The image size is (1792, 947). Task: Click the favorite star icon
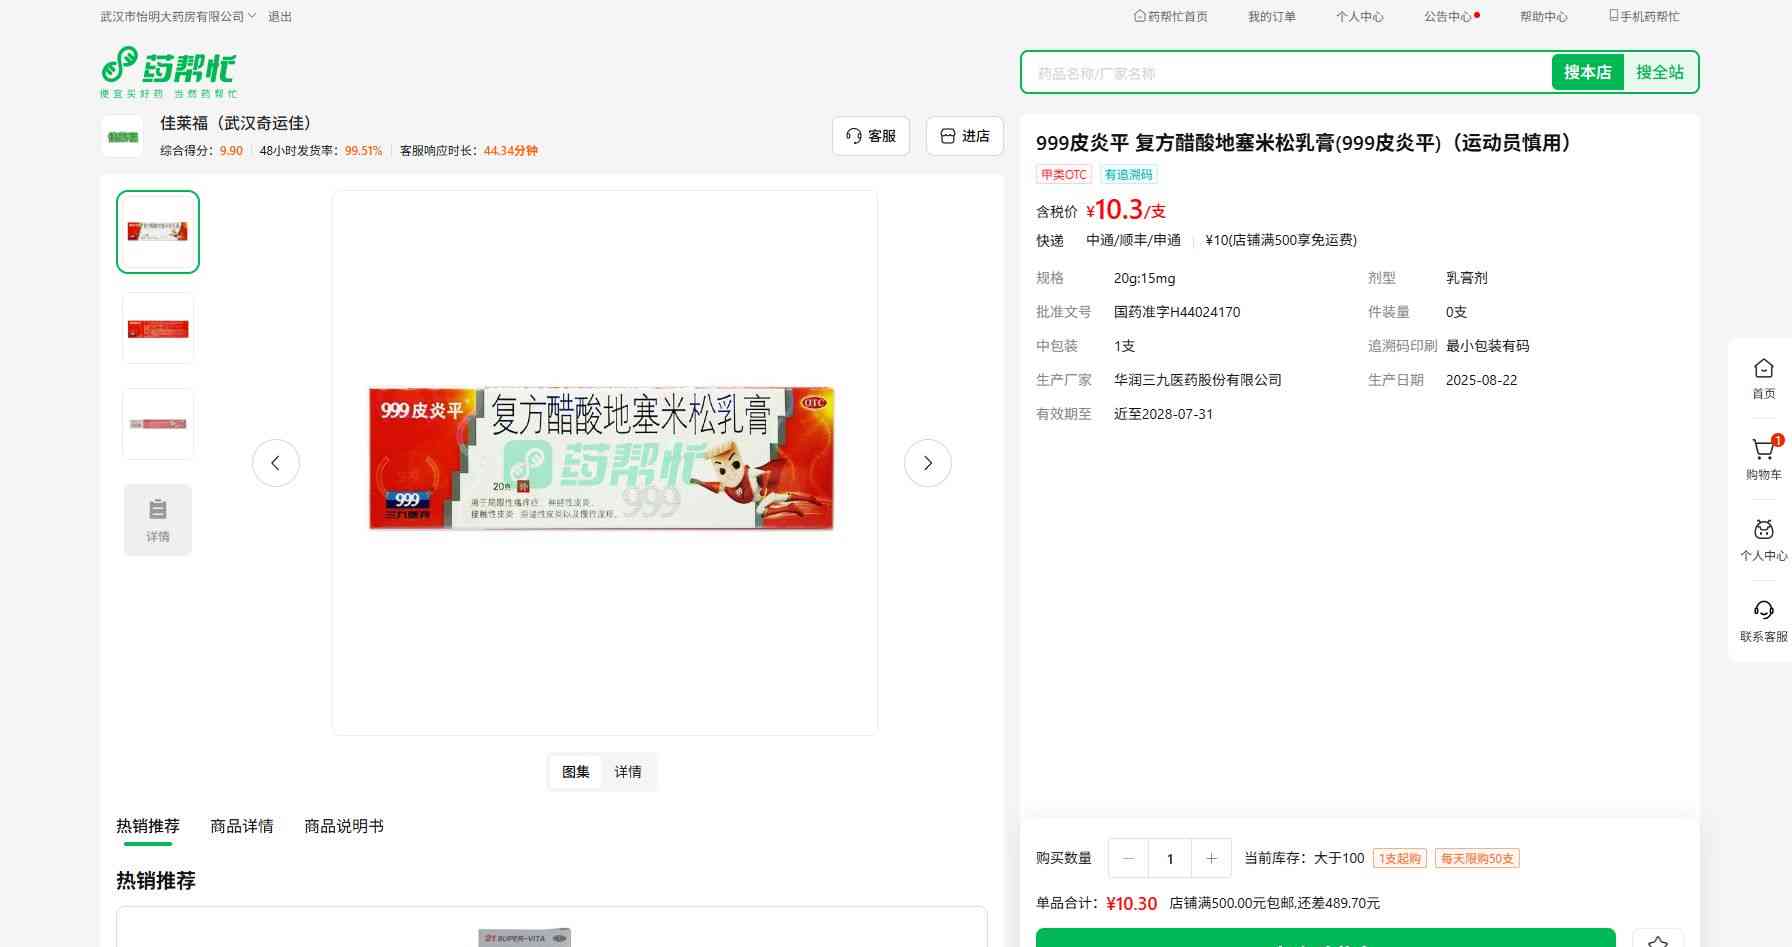[1657, 940]
